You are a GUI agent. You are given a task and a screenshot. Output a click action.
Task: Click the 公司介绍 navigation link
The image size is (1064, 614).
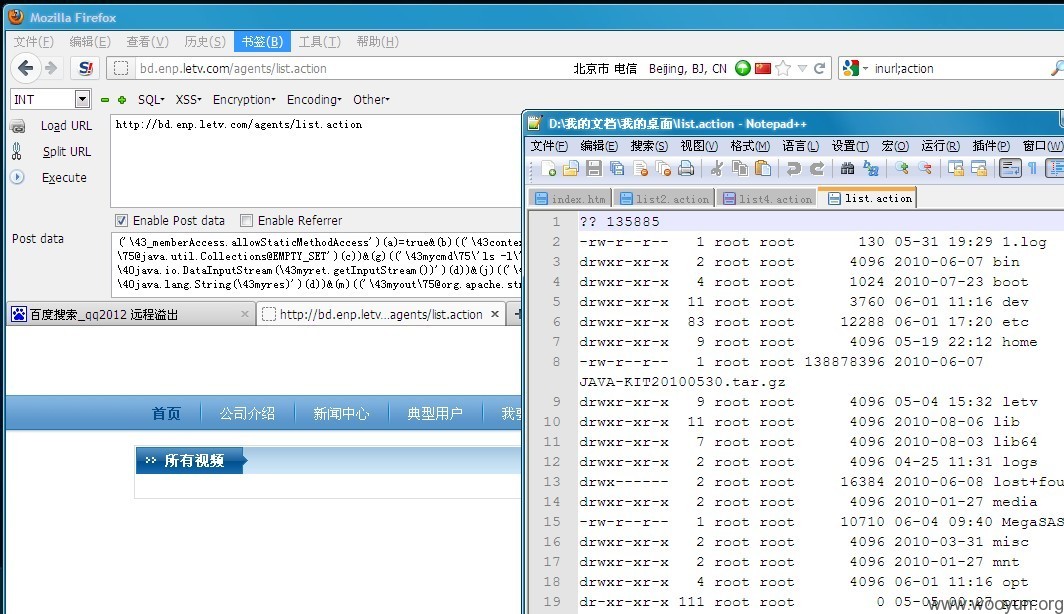click(x=247, y=413)
